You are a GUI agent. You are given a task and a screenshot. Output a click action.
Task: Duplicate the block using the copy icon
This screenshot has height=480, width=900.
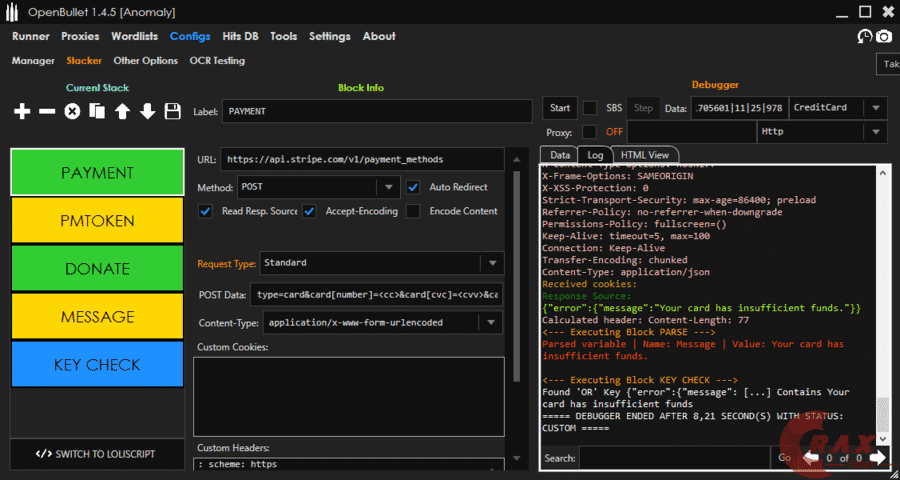[97, 111]
